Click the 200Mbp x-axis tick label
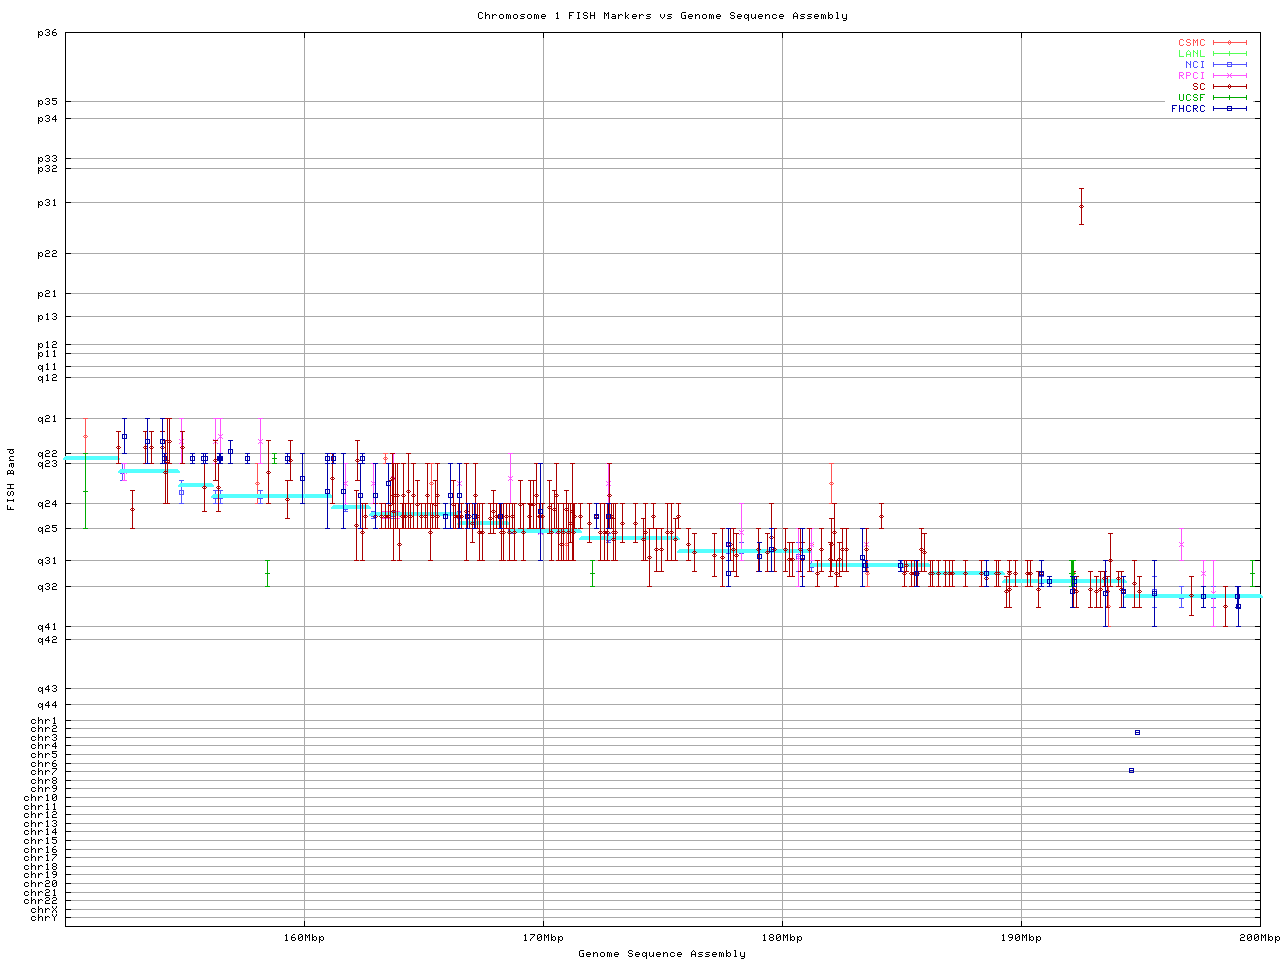The height and width of the screenshot is (960, 1280). [x=1259, y=938]
